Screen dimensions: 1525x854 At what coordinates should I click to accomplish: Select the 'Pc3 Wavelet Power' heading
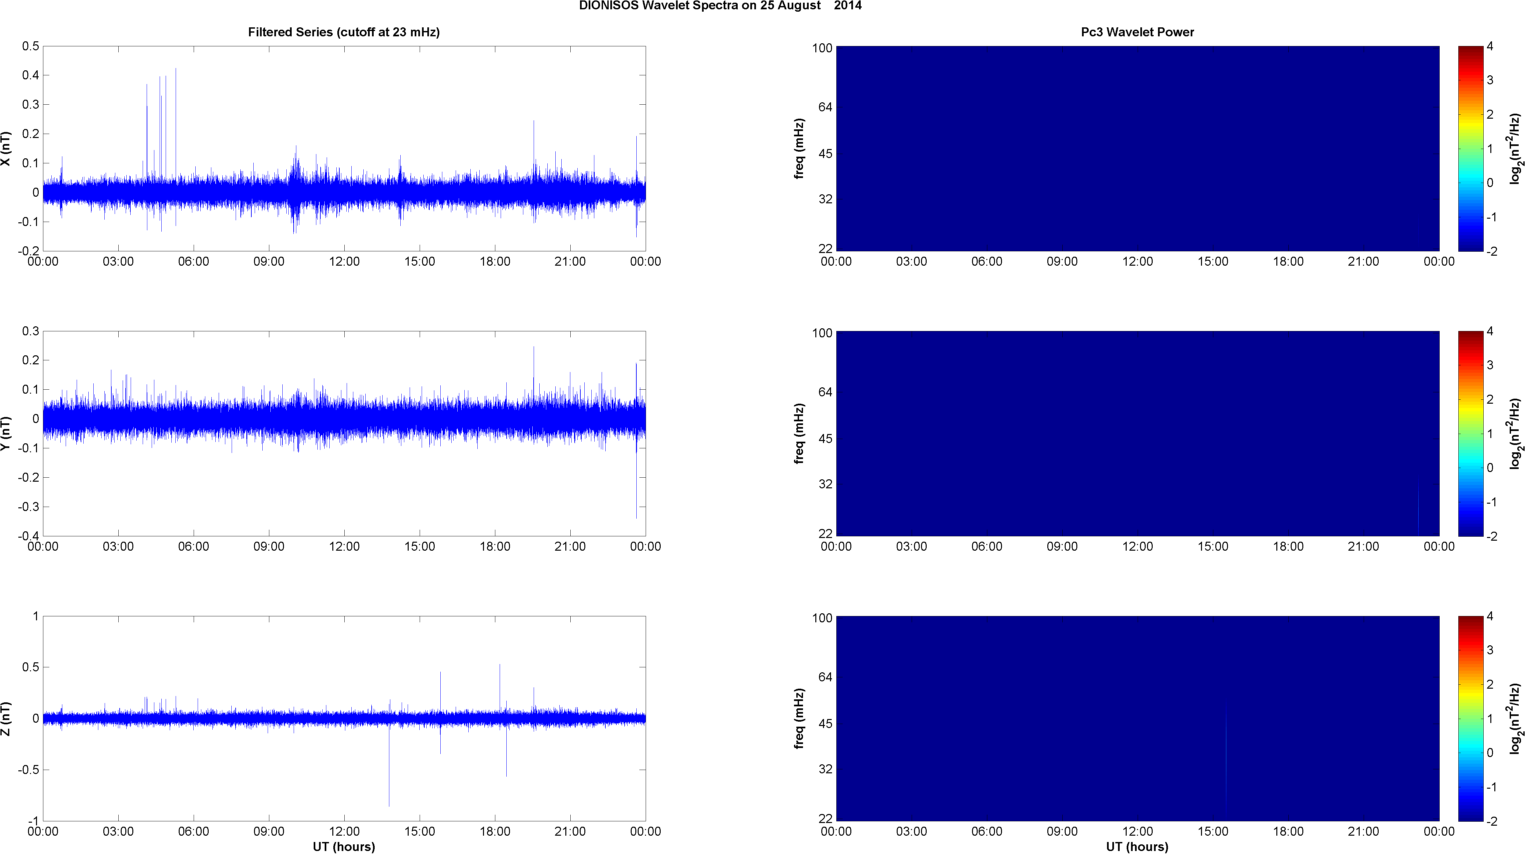click(1137, 32)
